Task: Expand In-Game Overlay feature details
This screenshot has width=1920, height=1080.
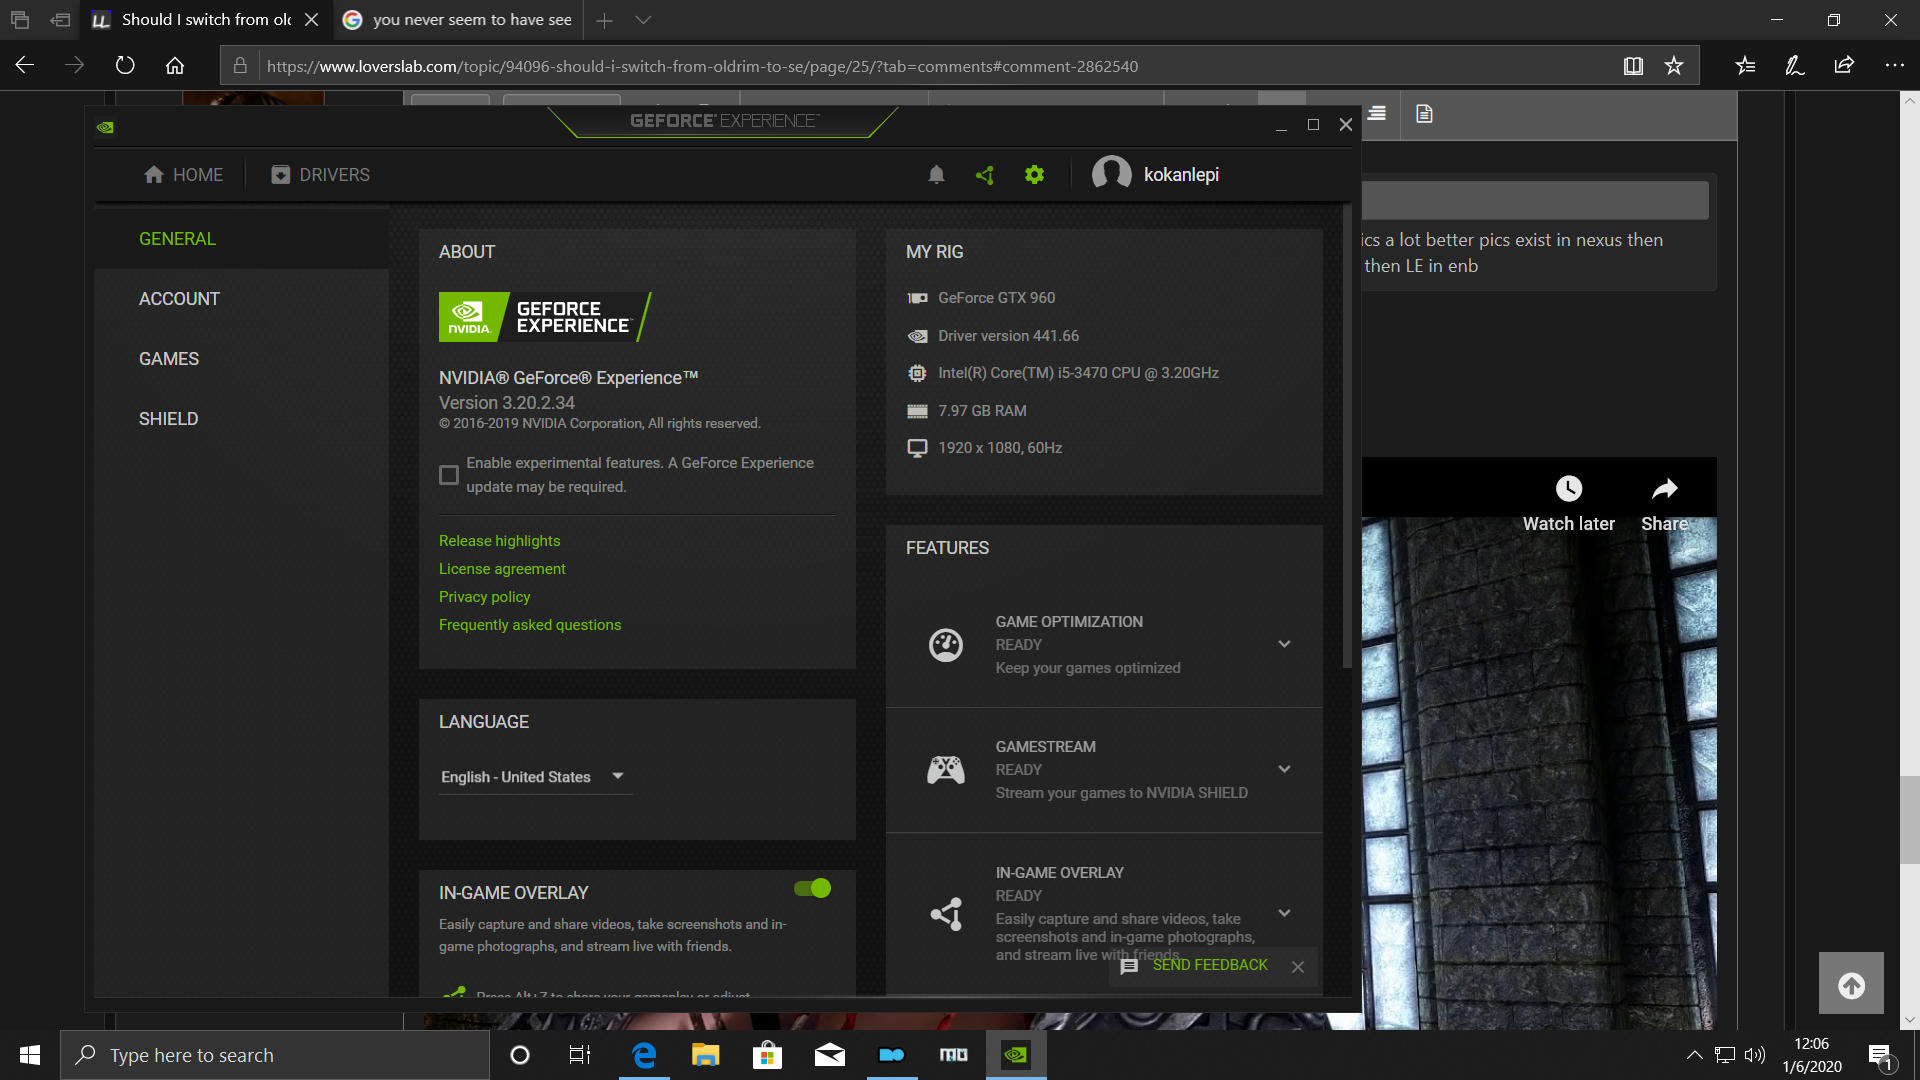Action: coord(1284,913)
